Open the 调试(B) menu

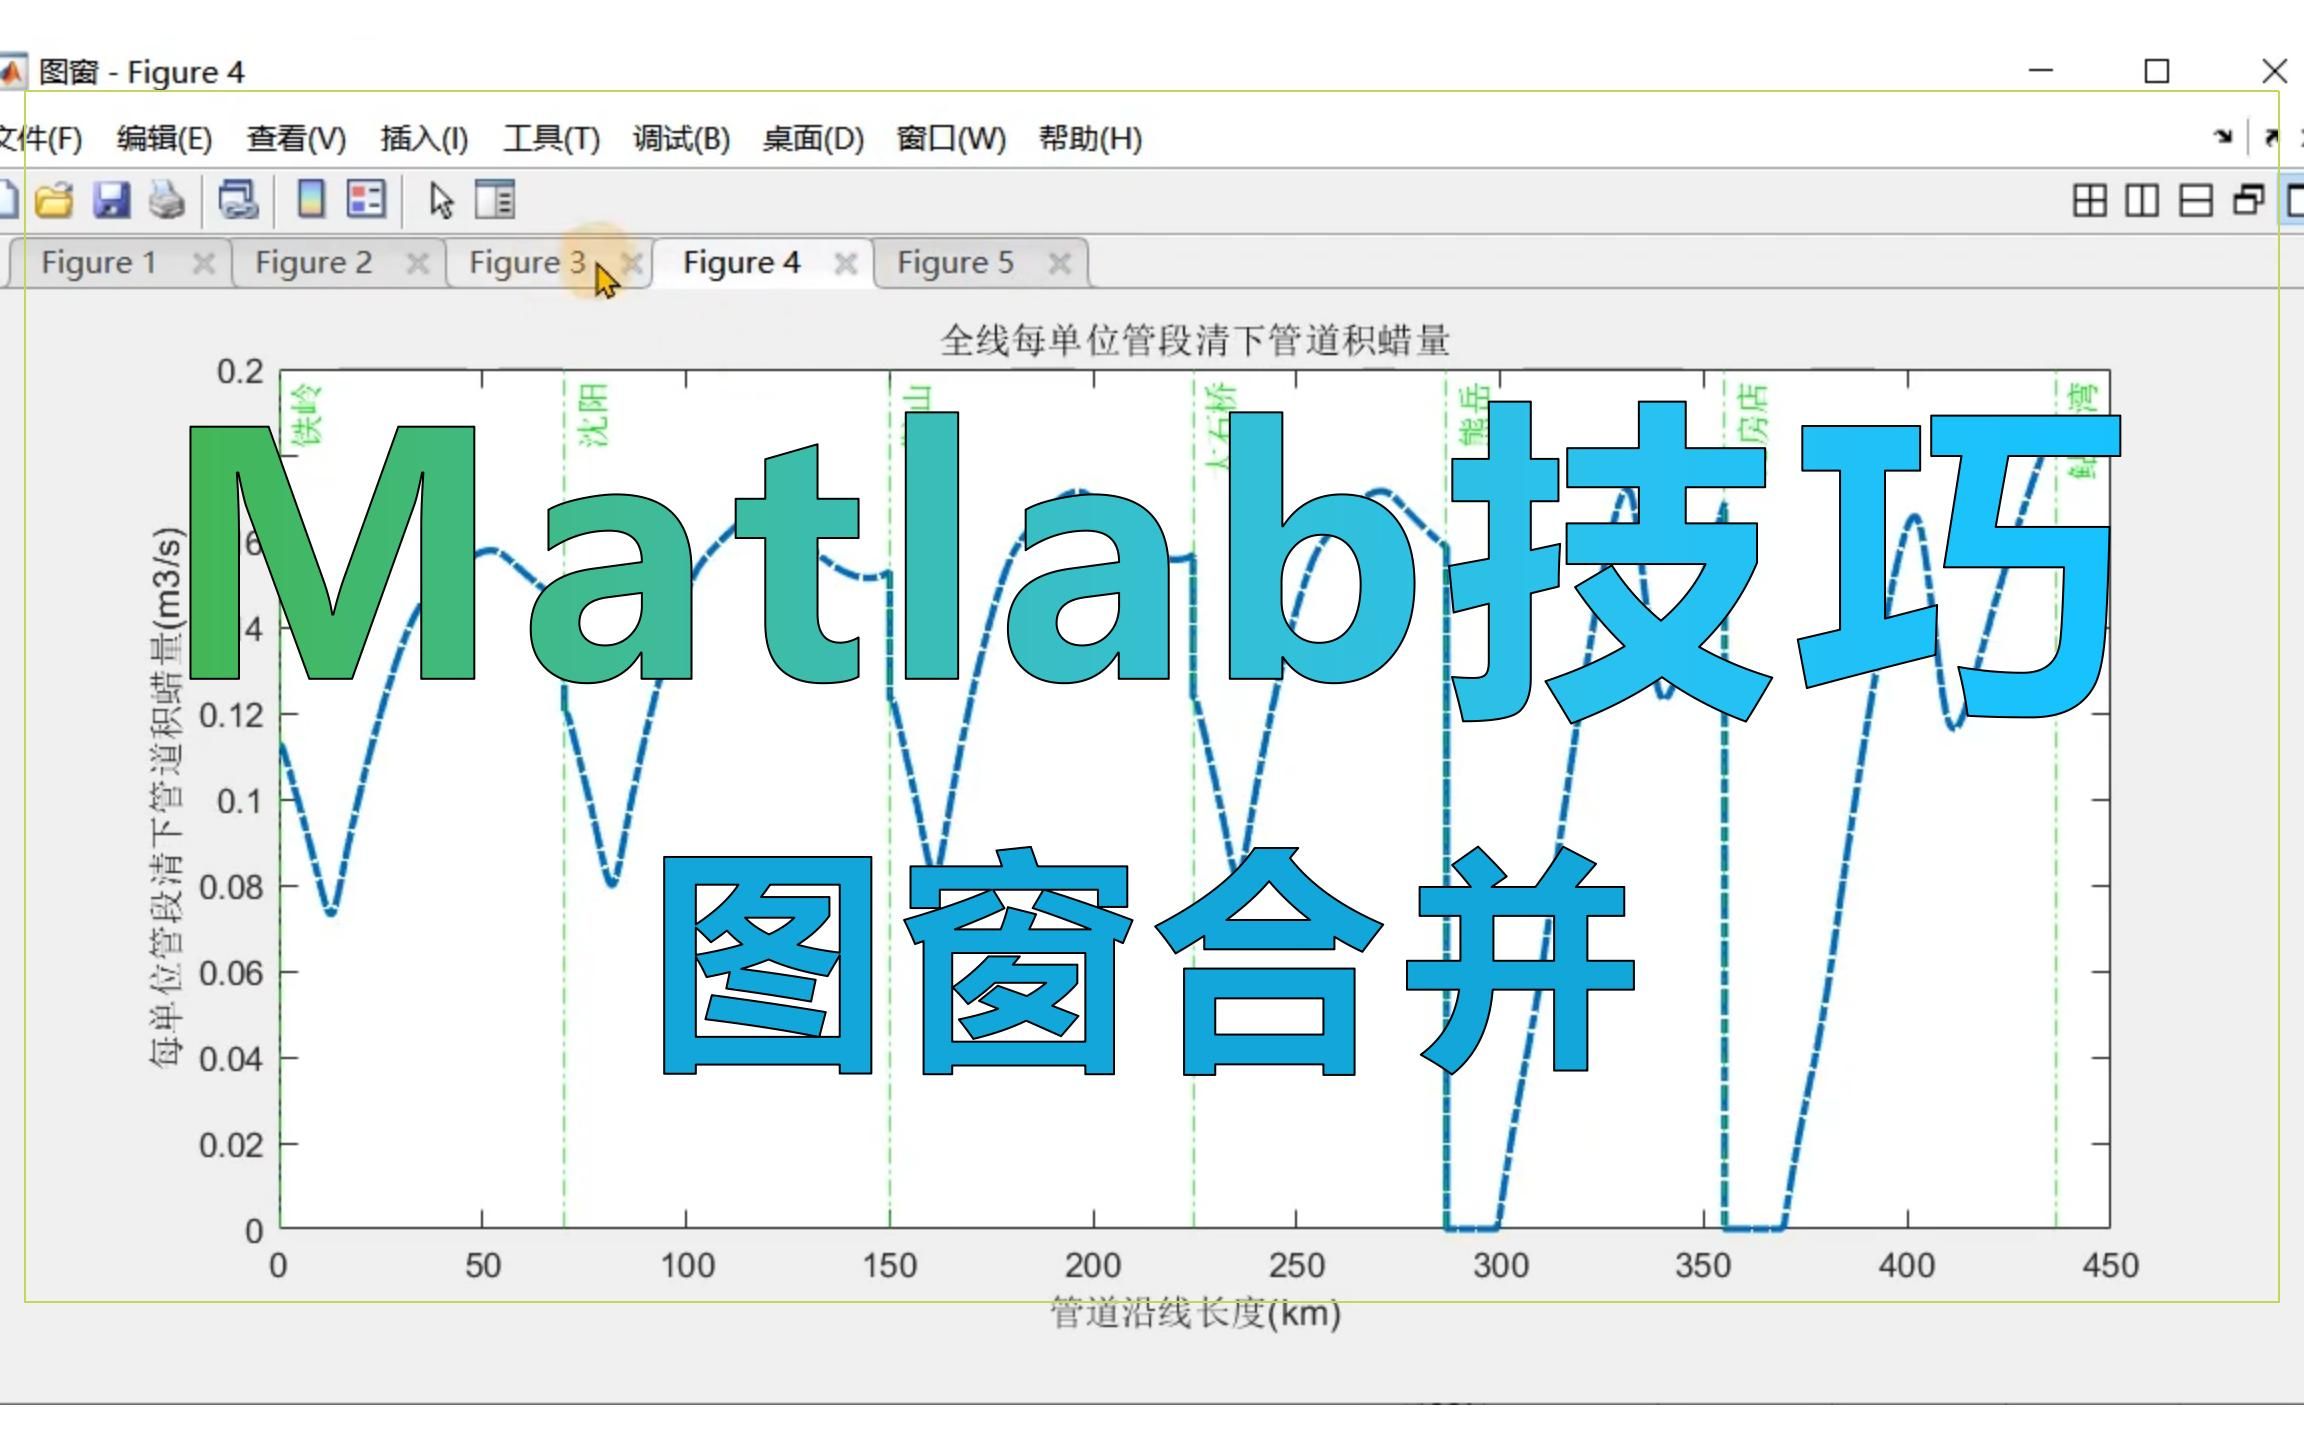click(681, 138)
